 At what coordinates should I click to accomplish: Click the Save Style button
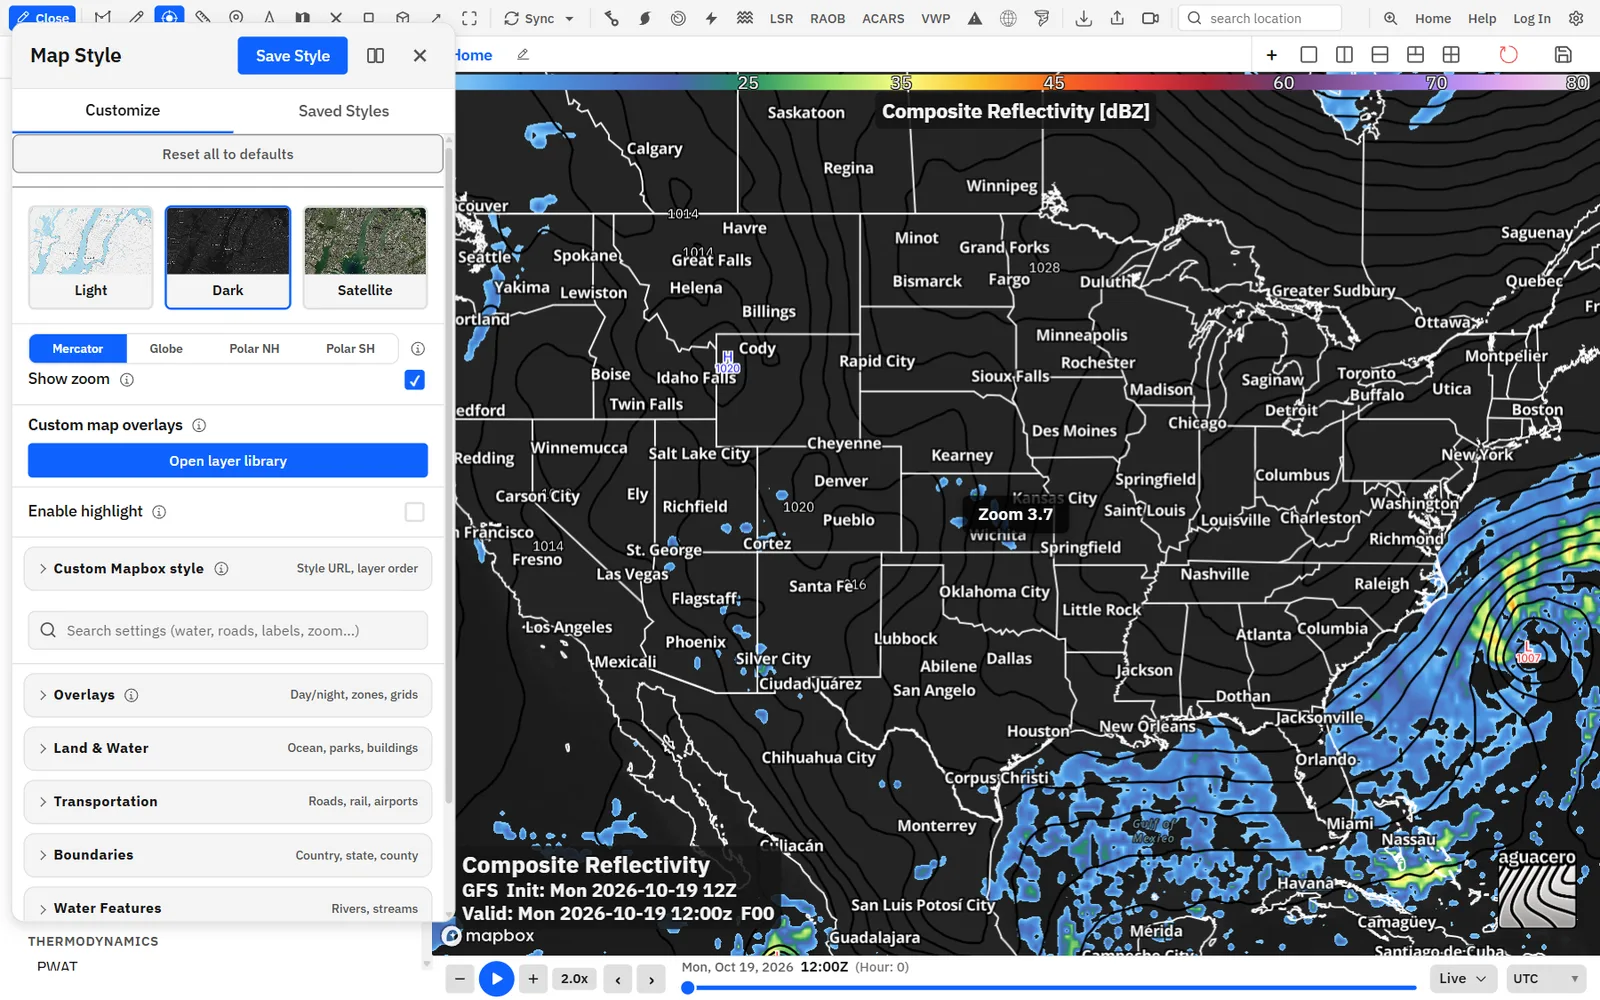pyautogui.click(x=292, y=56)
